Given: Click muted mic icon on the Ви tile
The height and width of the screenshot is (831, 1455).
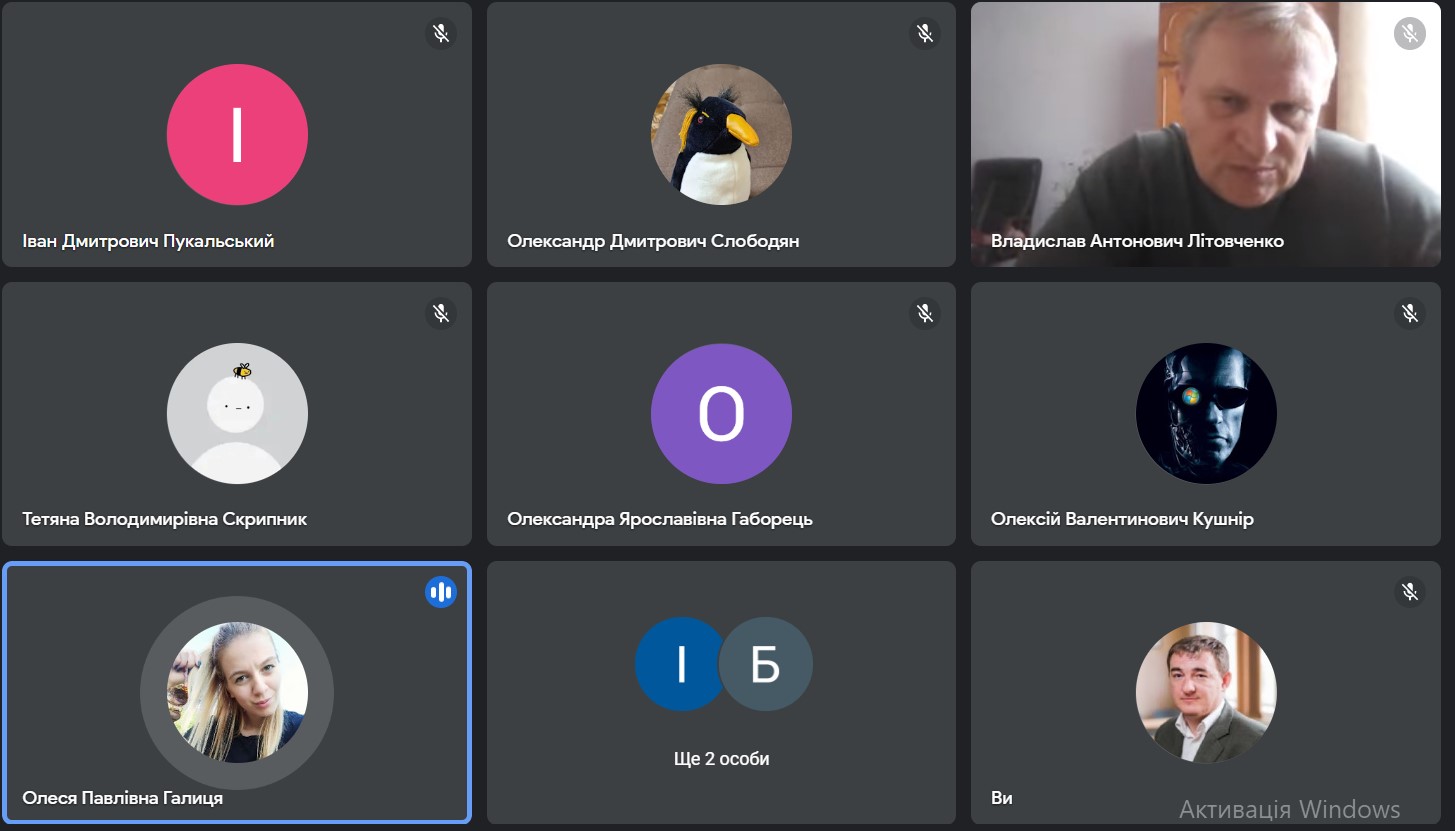Looking at the screenshot, I should point(1410,592).
